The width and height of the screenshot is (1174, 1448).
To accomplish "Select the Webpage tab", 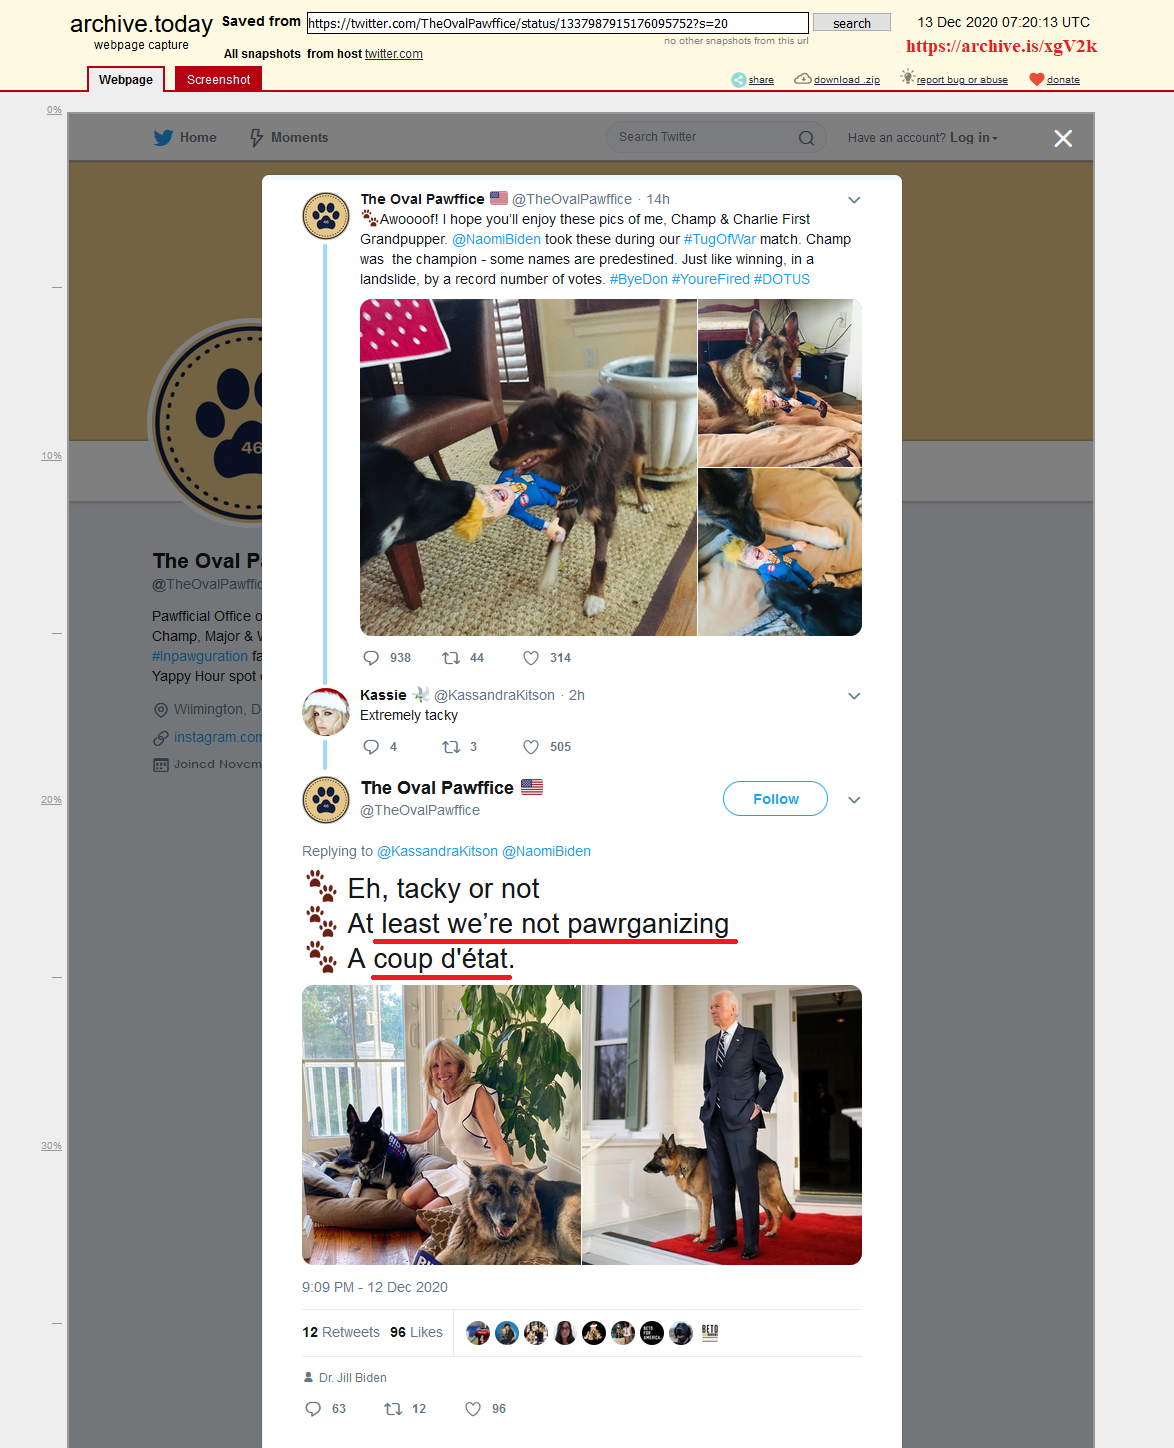I will [126, 79].
